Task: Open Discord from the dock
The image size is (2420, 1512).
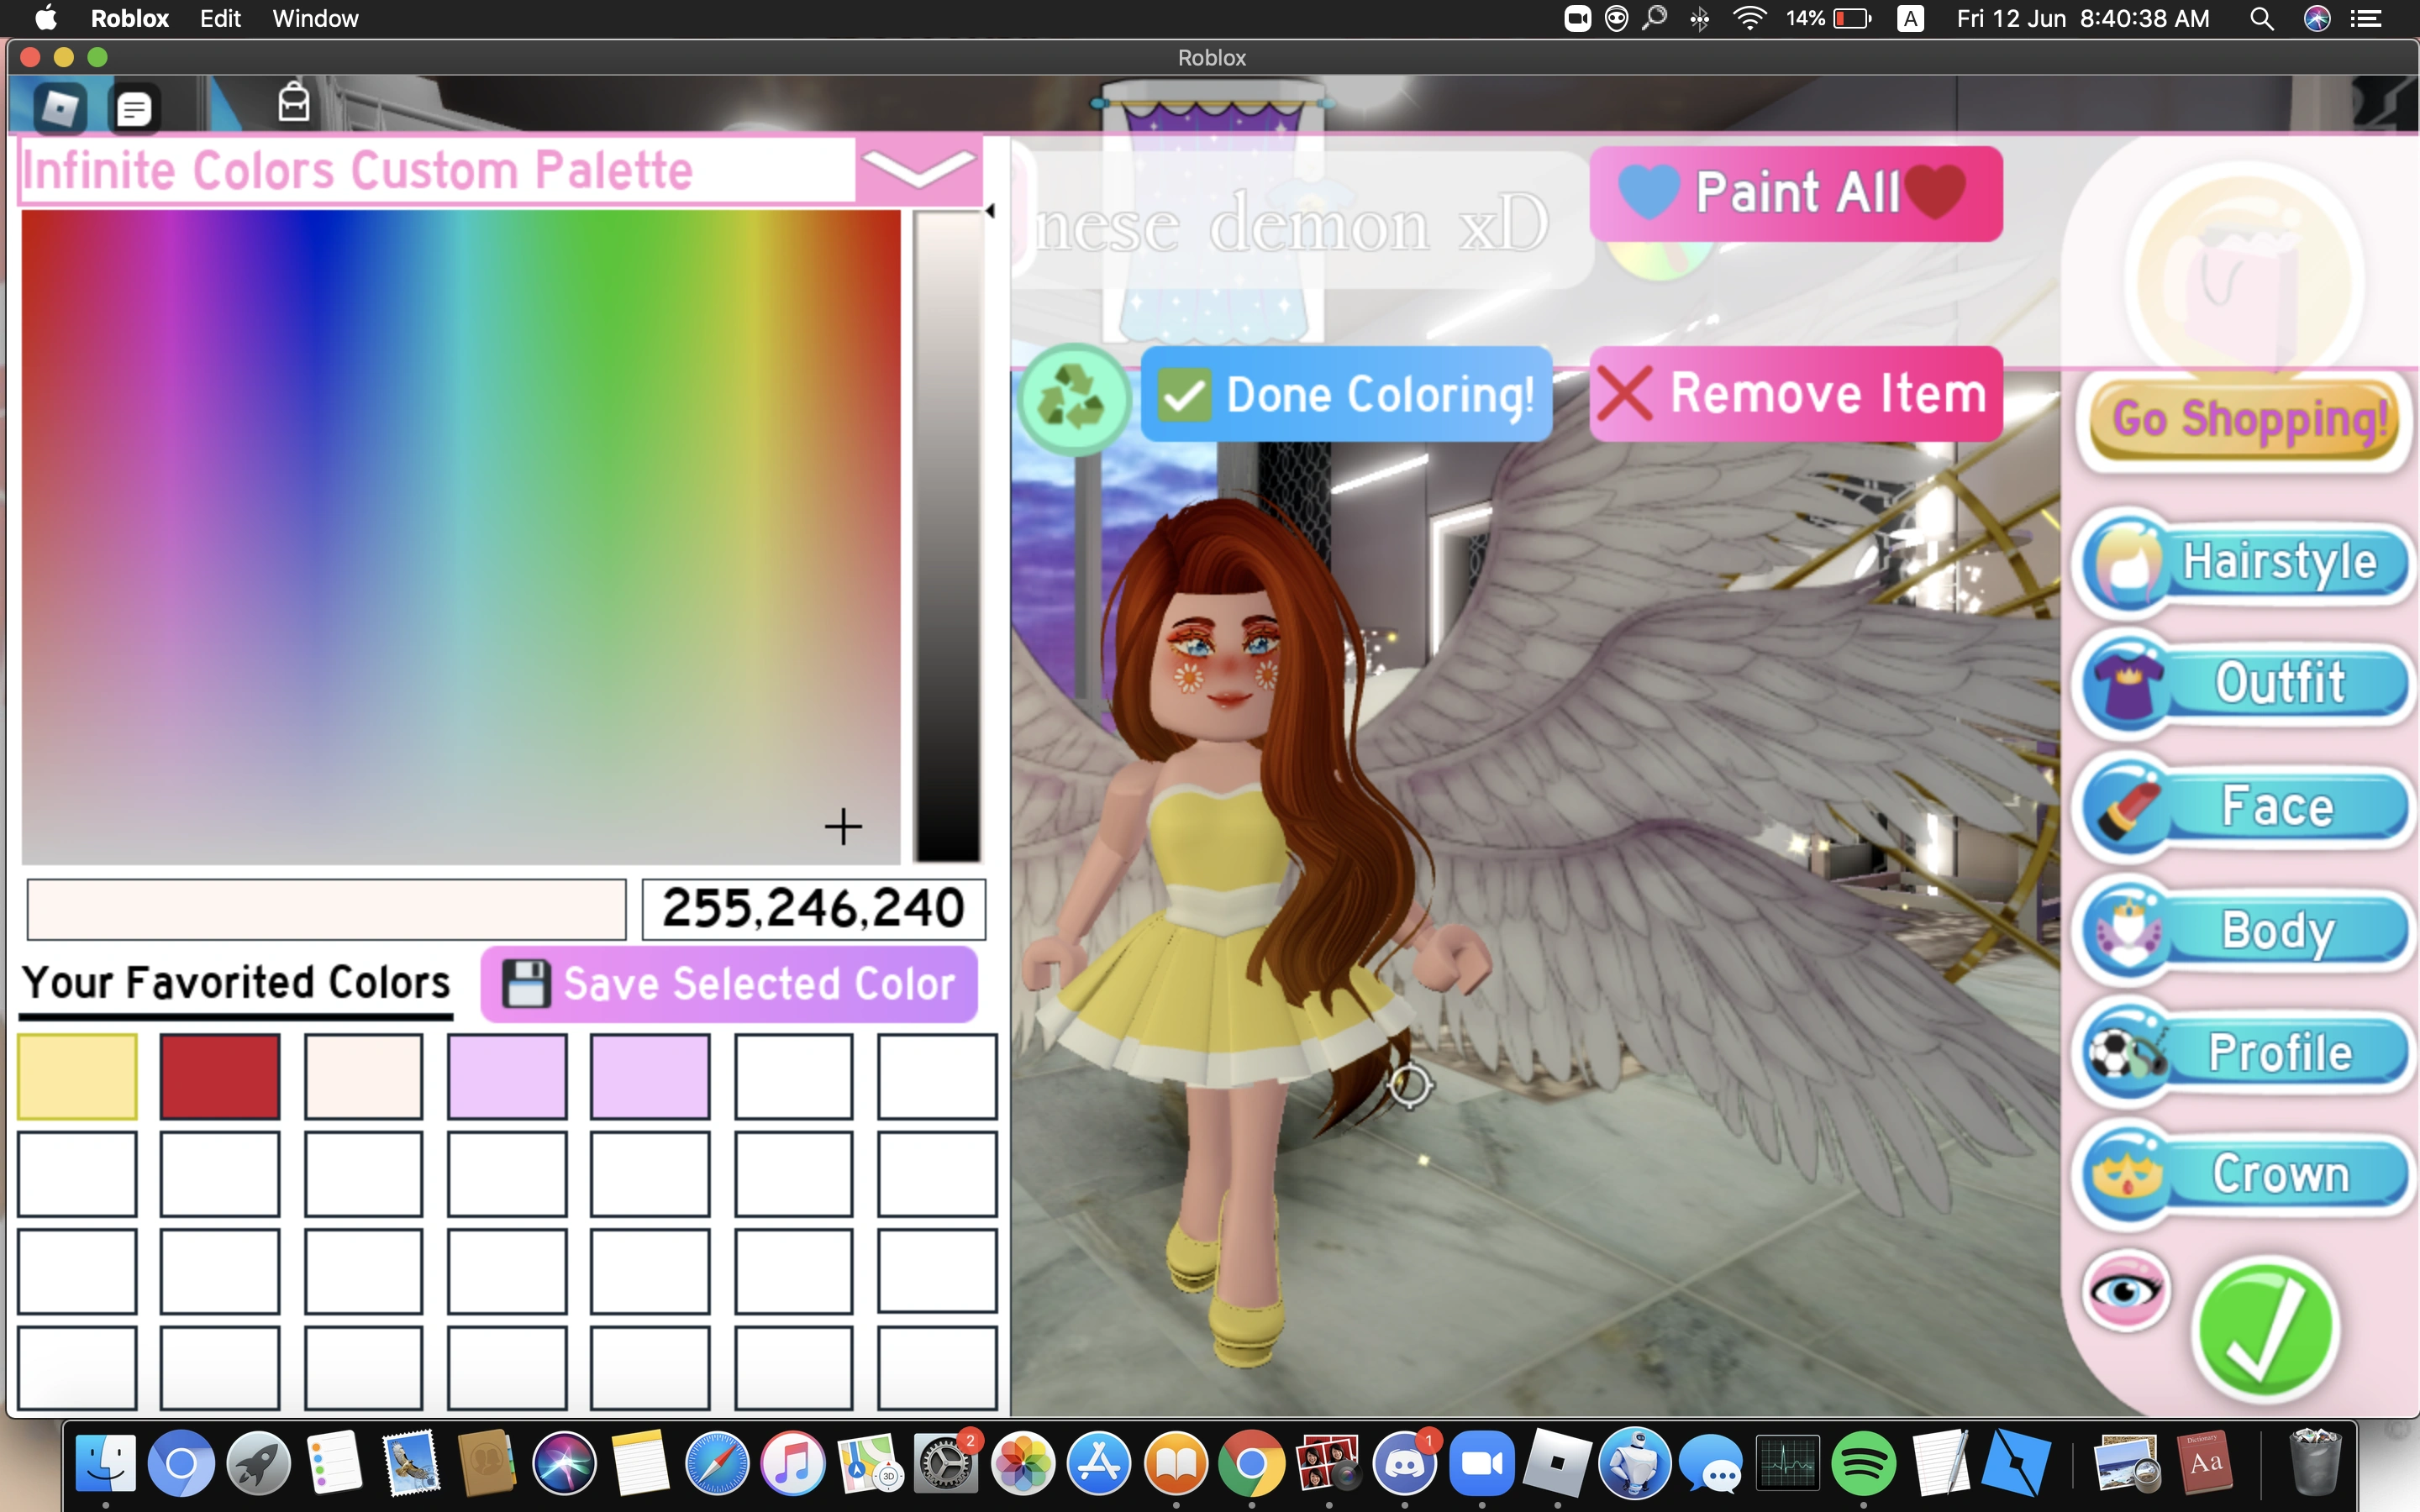Action: pyautogui.click(x=1404, y=1464)
